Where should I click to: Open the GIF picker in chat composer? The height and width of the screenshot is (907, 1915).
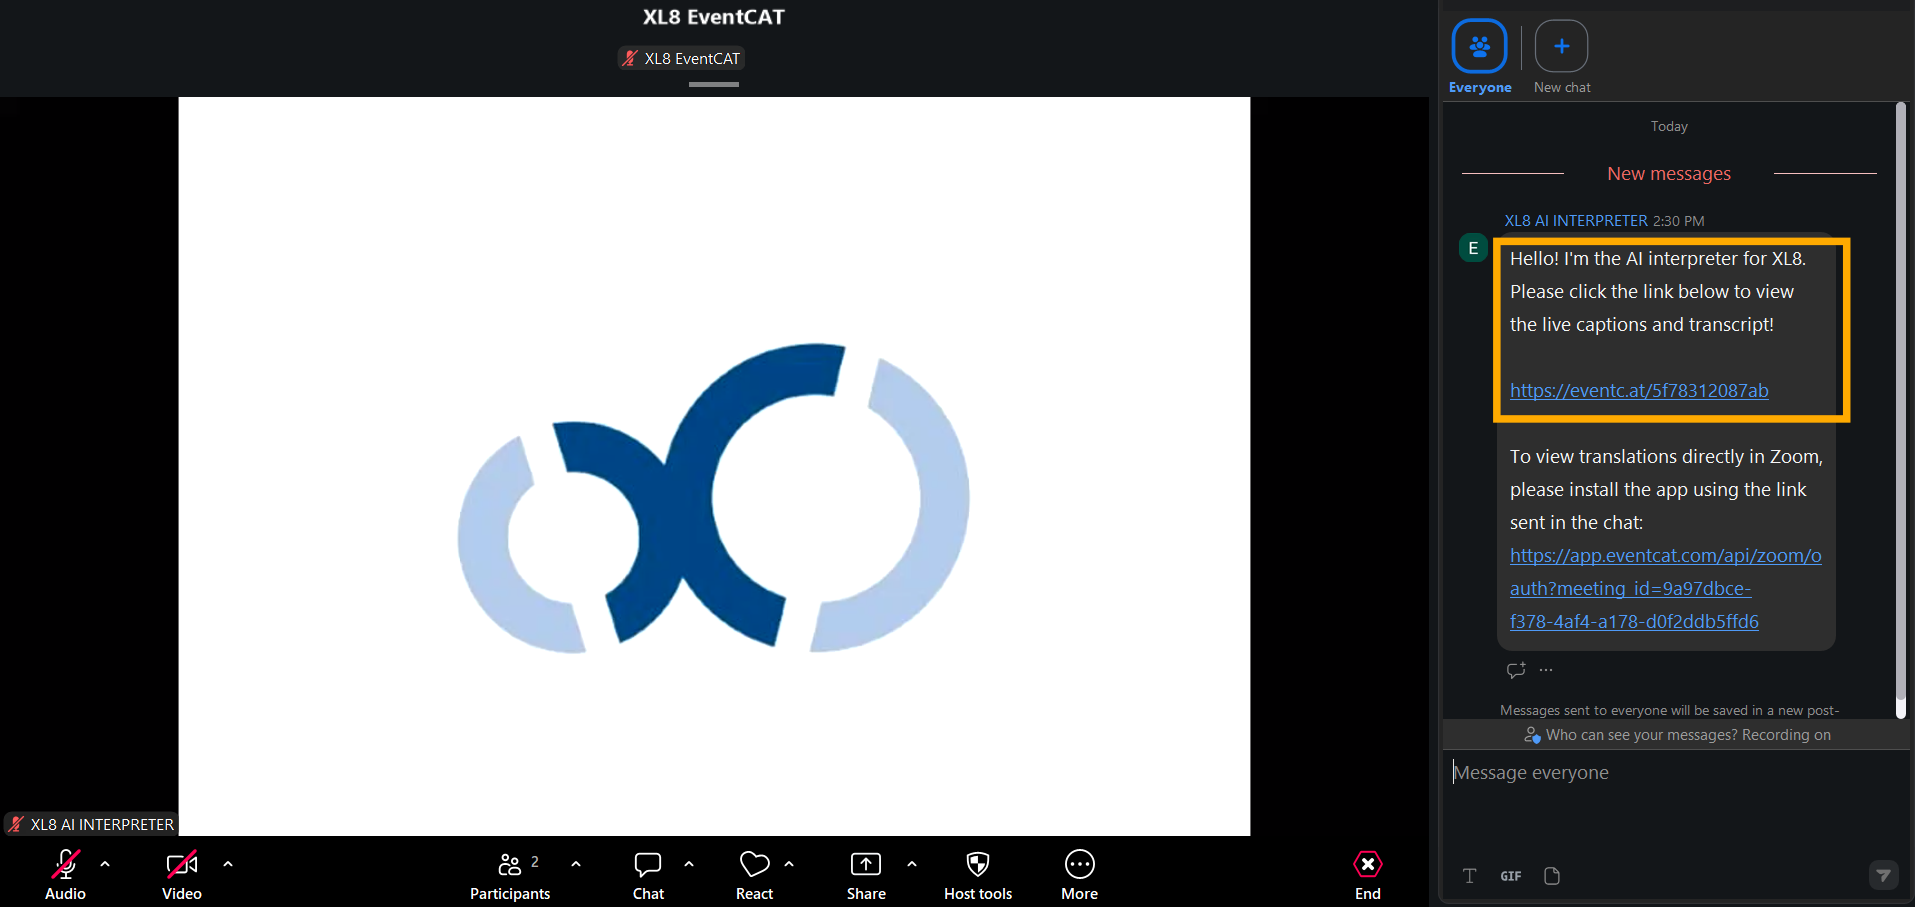click(x=1511, y=876)
